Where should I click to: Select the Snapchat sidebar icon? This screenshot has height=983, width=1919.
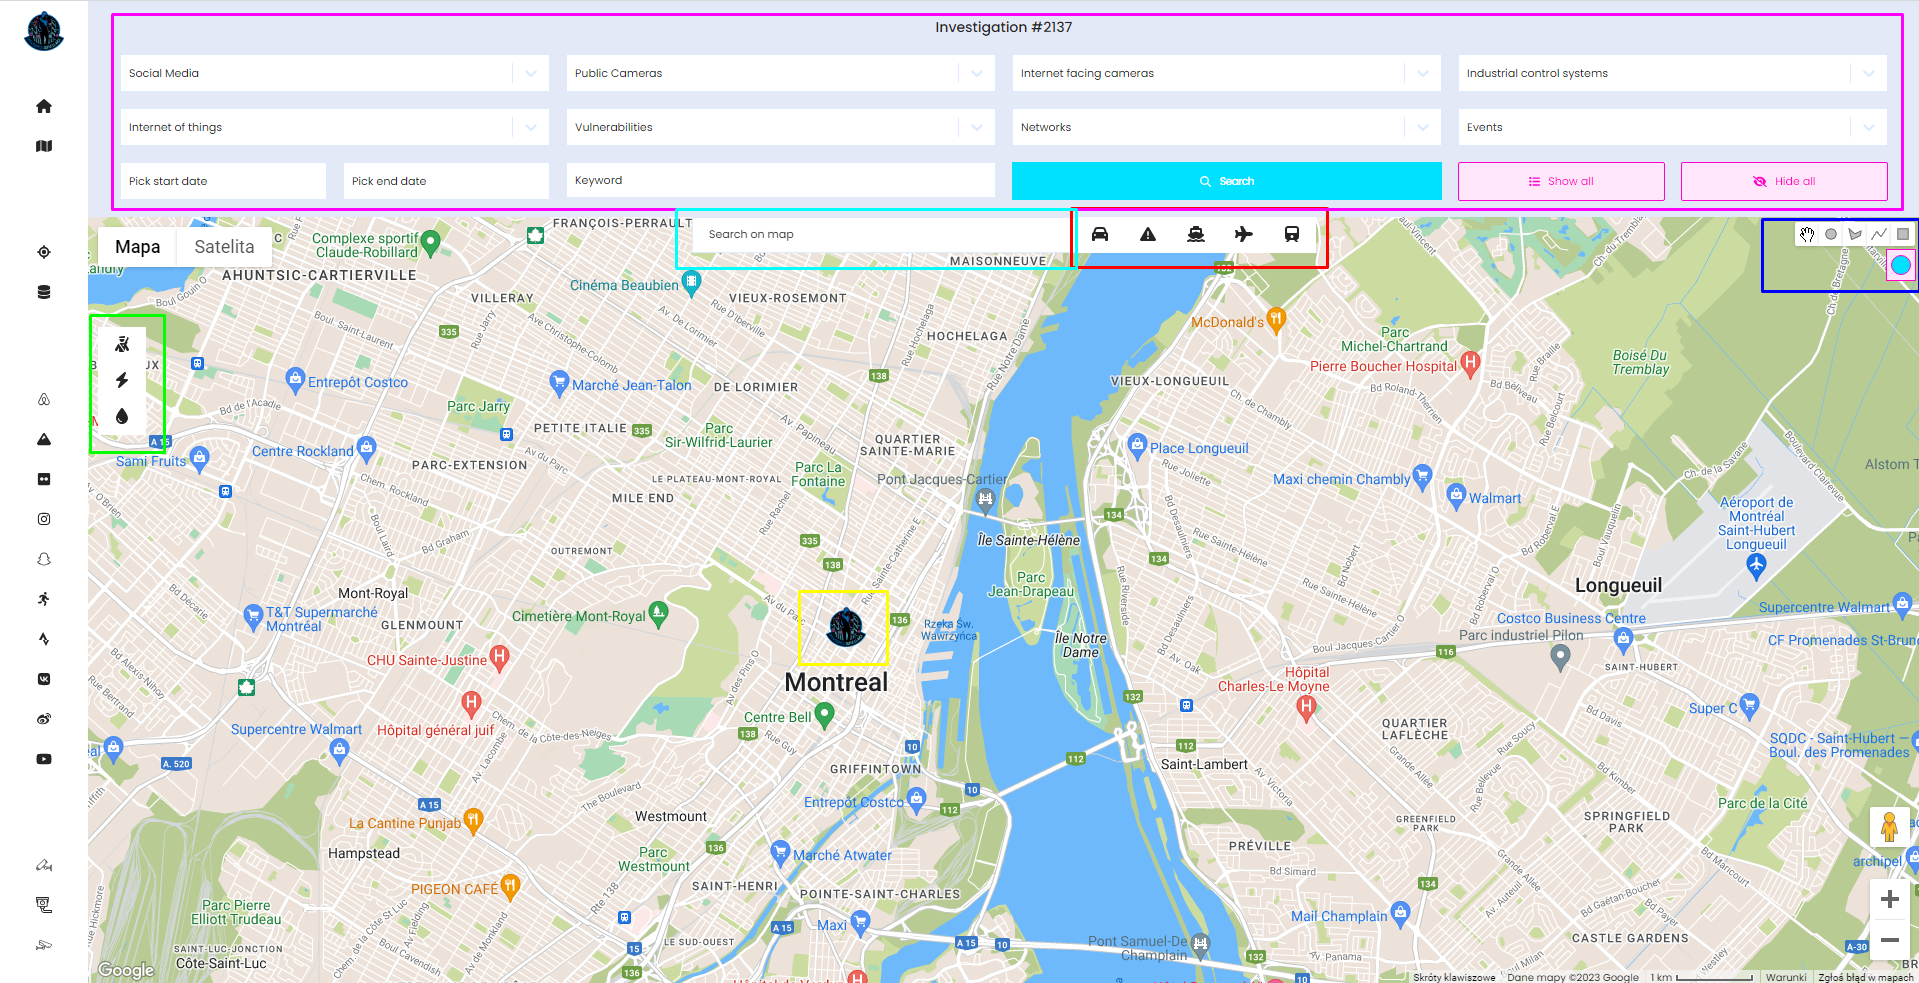click(44, 559)
